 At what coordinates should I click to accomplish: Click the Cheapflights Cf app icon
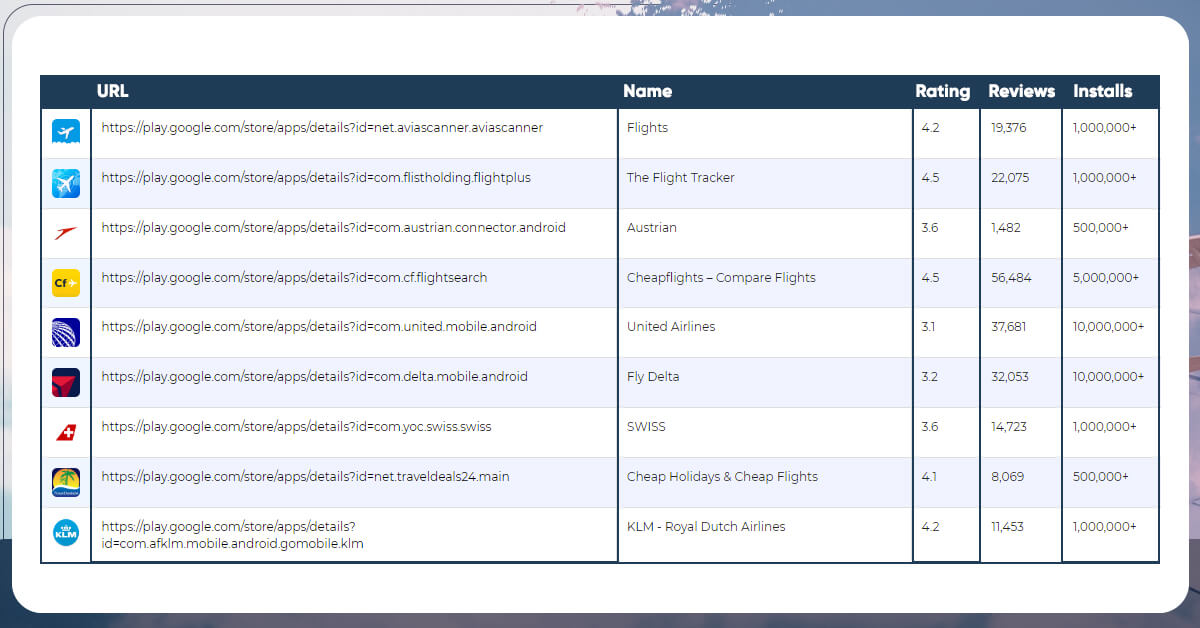point(66,283)
